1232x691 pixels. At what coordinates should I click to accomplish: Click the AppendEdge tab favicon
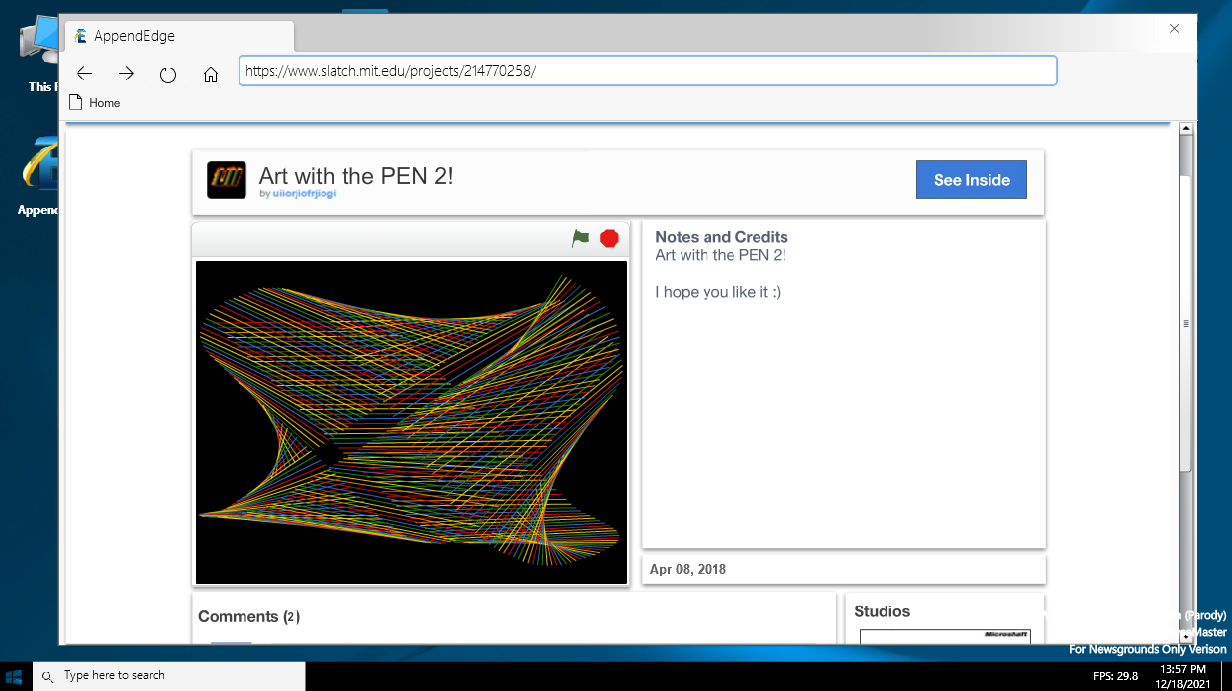tap(81, 36)
